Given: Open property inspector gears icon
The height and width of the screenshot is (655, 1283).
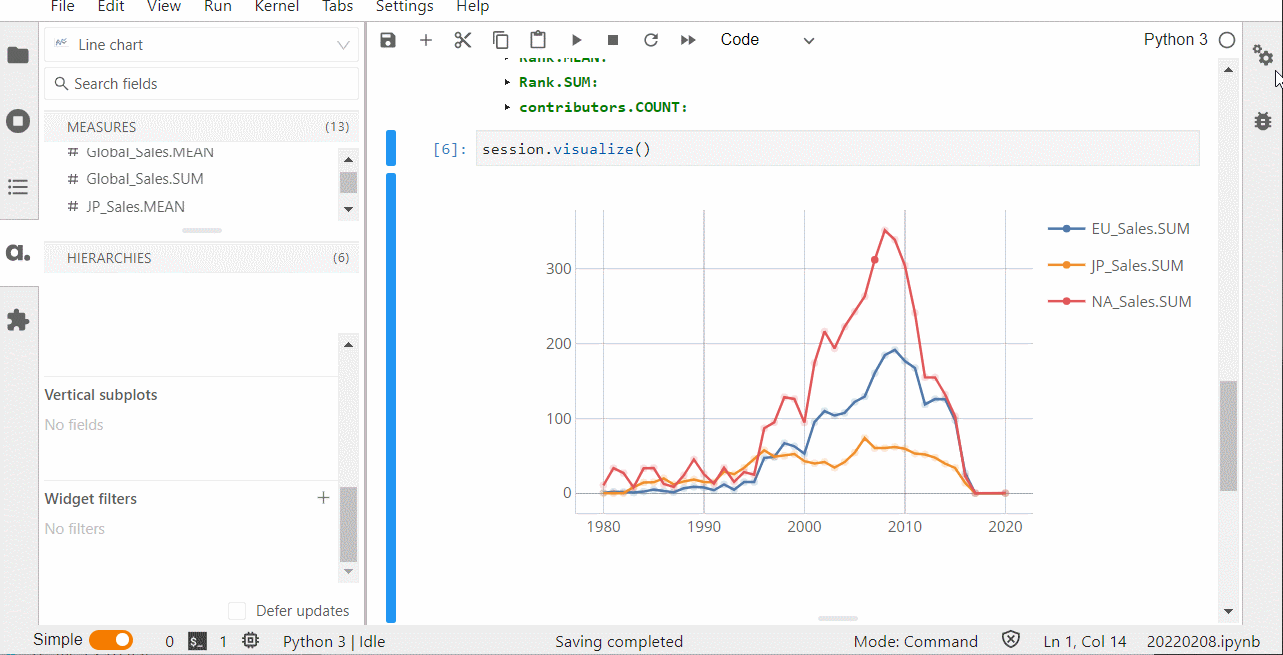Looking at the screenshot, I should click(1263, 56).
